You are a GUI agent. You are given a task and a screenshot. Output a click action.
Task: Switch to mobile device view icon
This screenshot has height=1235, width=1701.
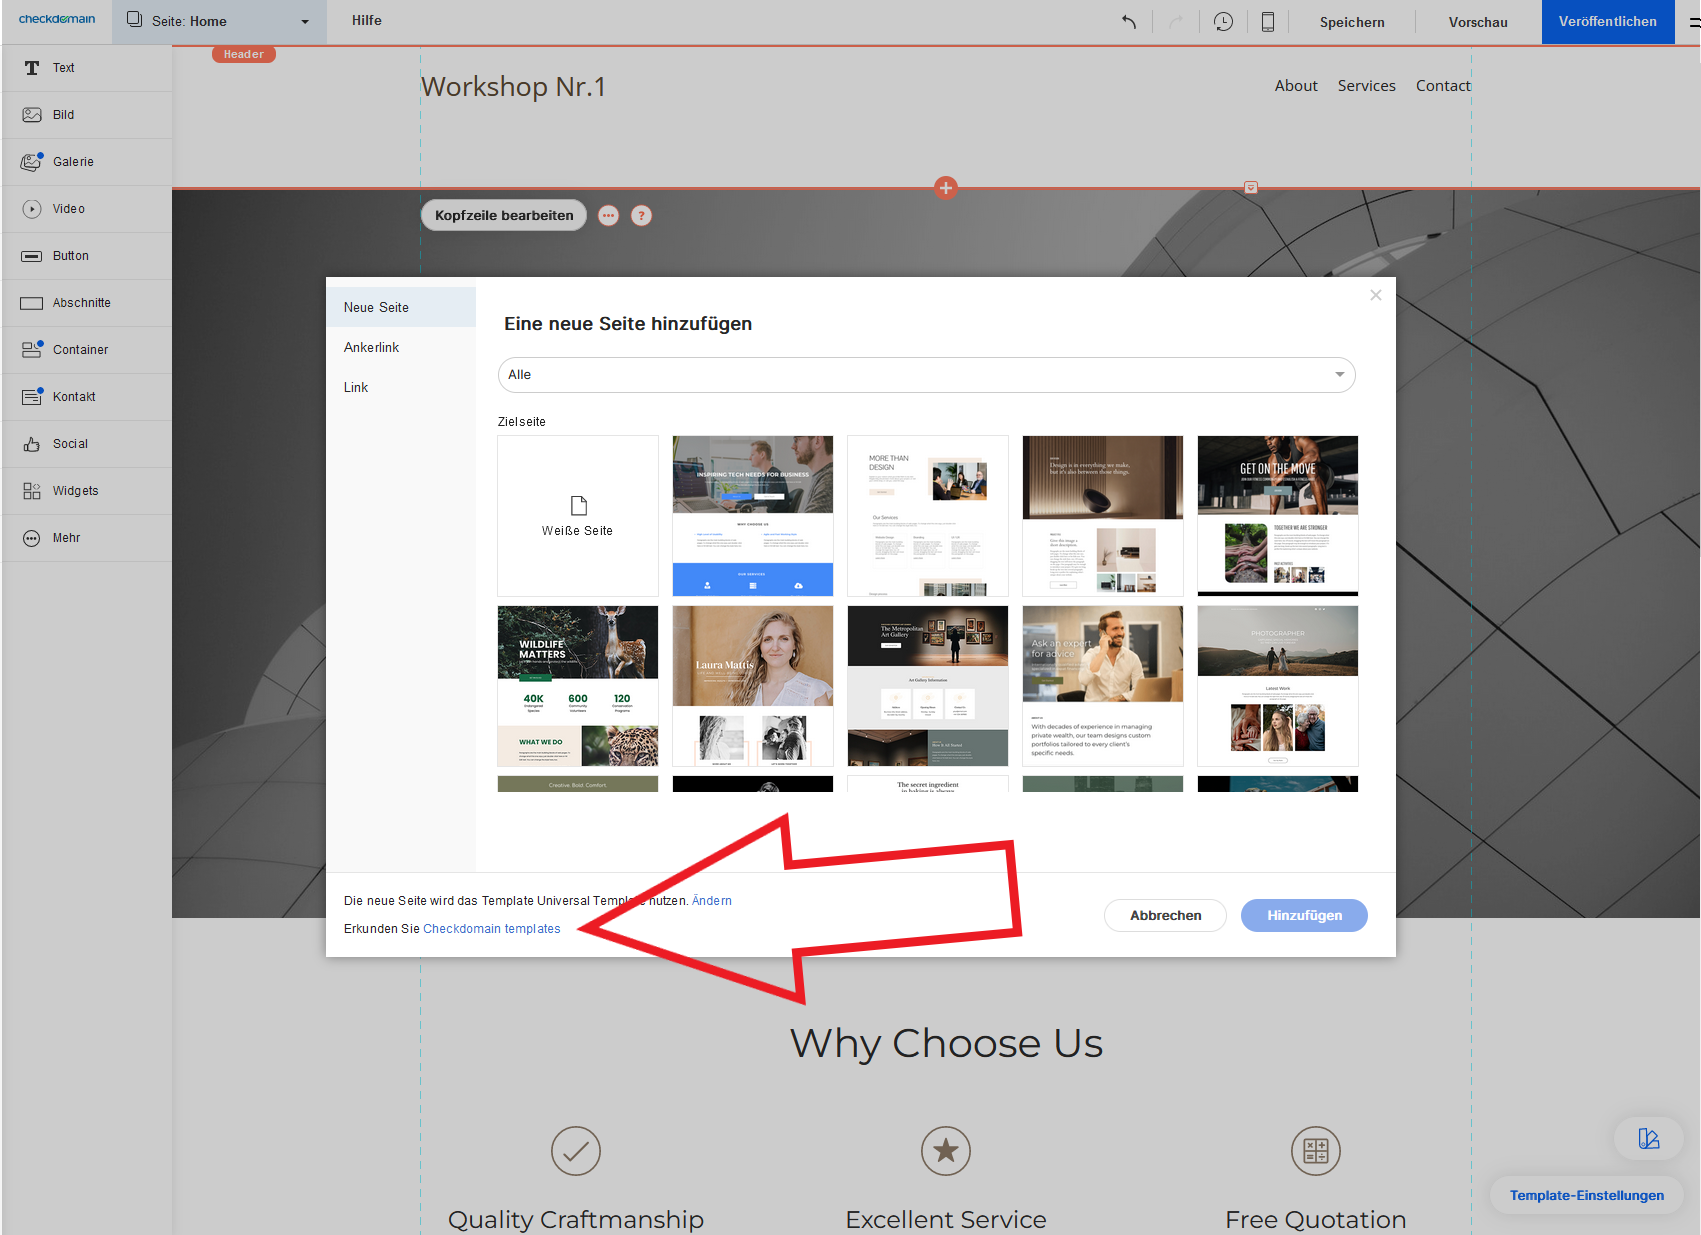pos(1267,22)
